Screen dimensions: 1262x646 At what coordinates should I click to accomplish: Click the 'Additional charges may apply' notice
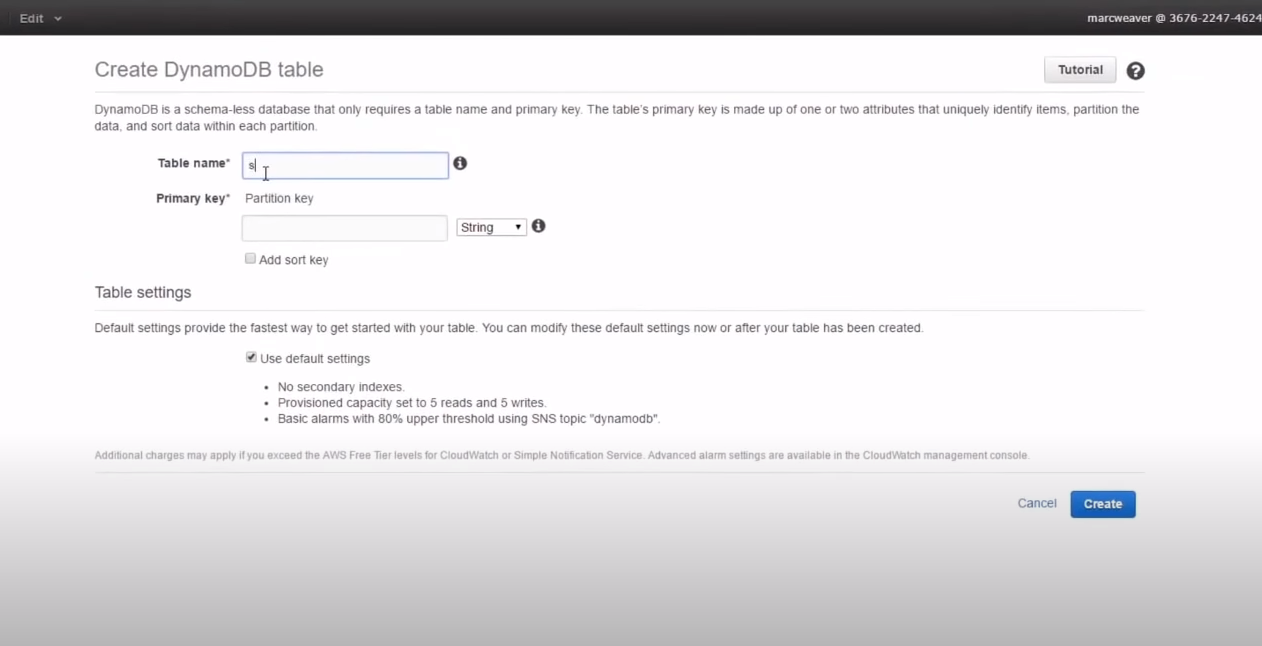pyautogui.click(x=562, y=455)
